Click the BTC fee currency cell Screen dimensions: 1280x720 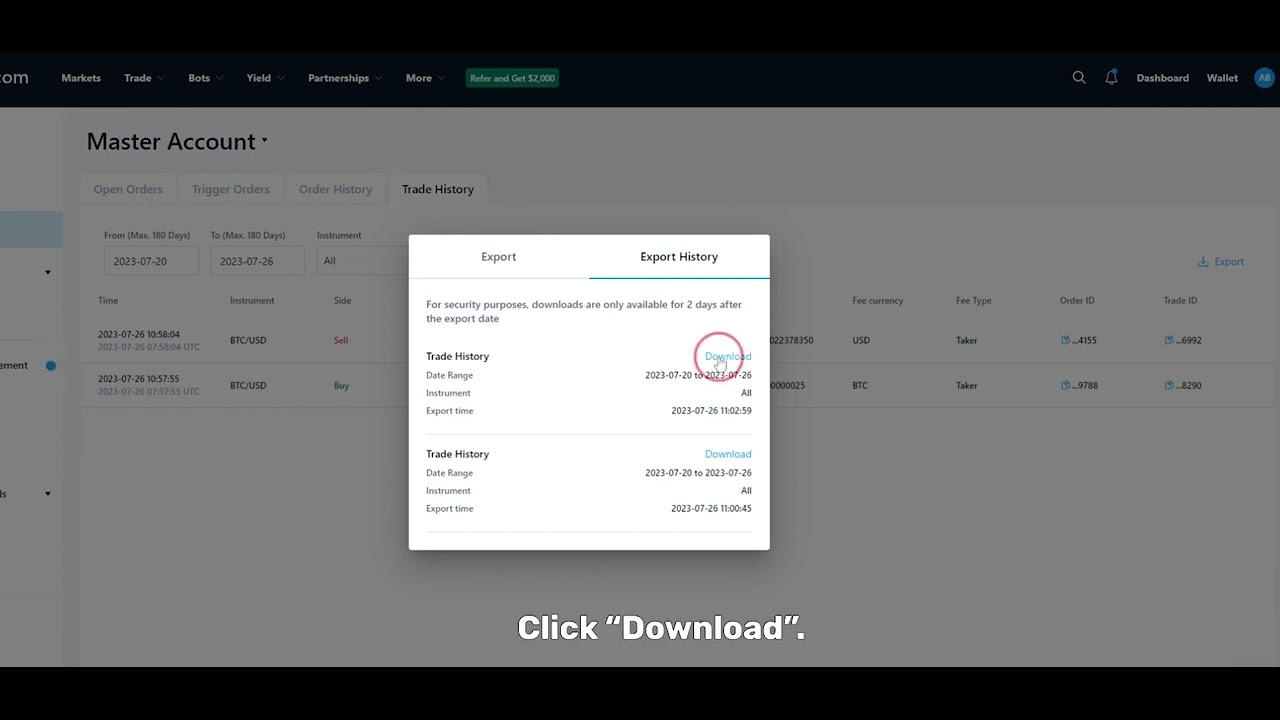(x=860, y=385)
